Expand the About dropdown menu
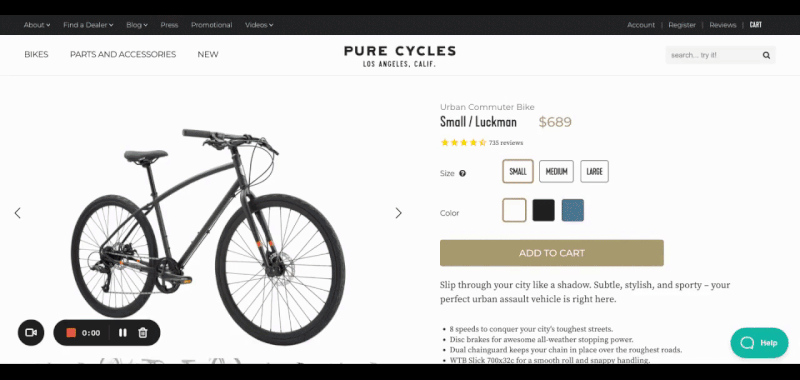This screenshot has width=800, height=380. click(37, 25)
